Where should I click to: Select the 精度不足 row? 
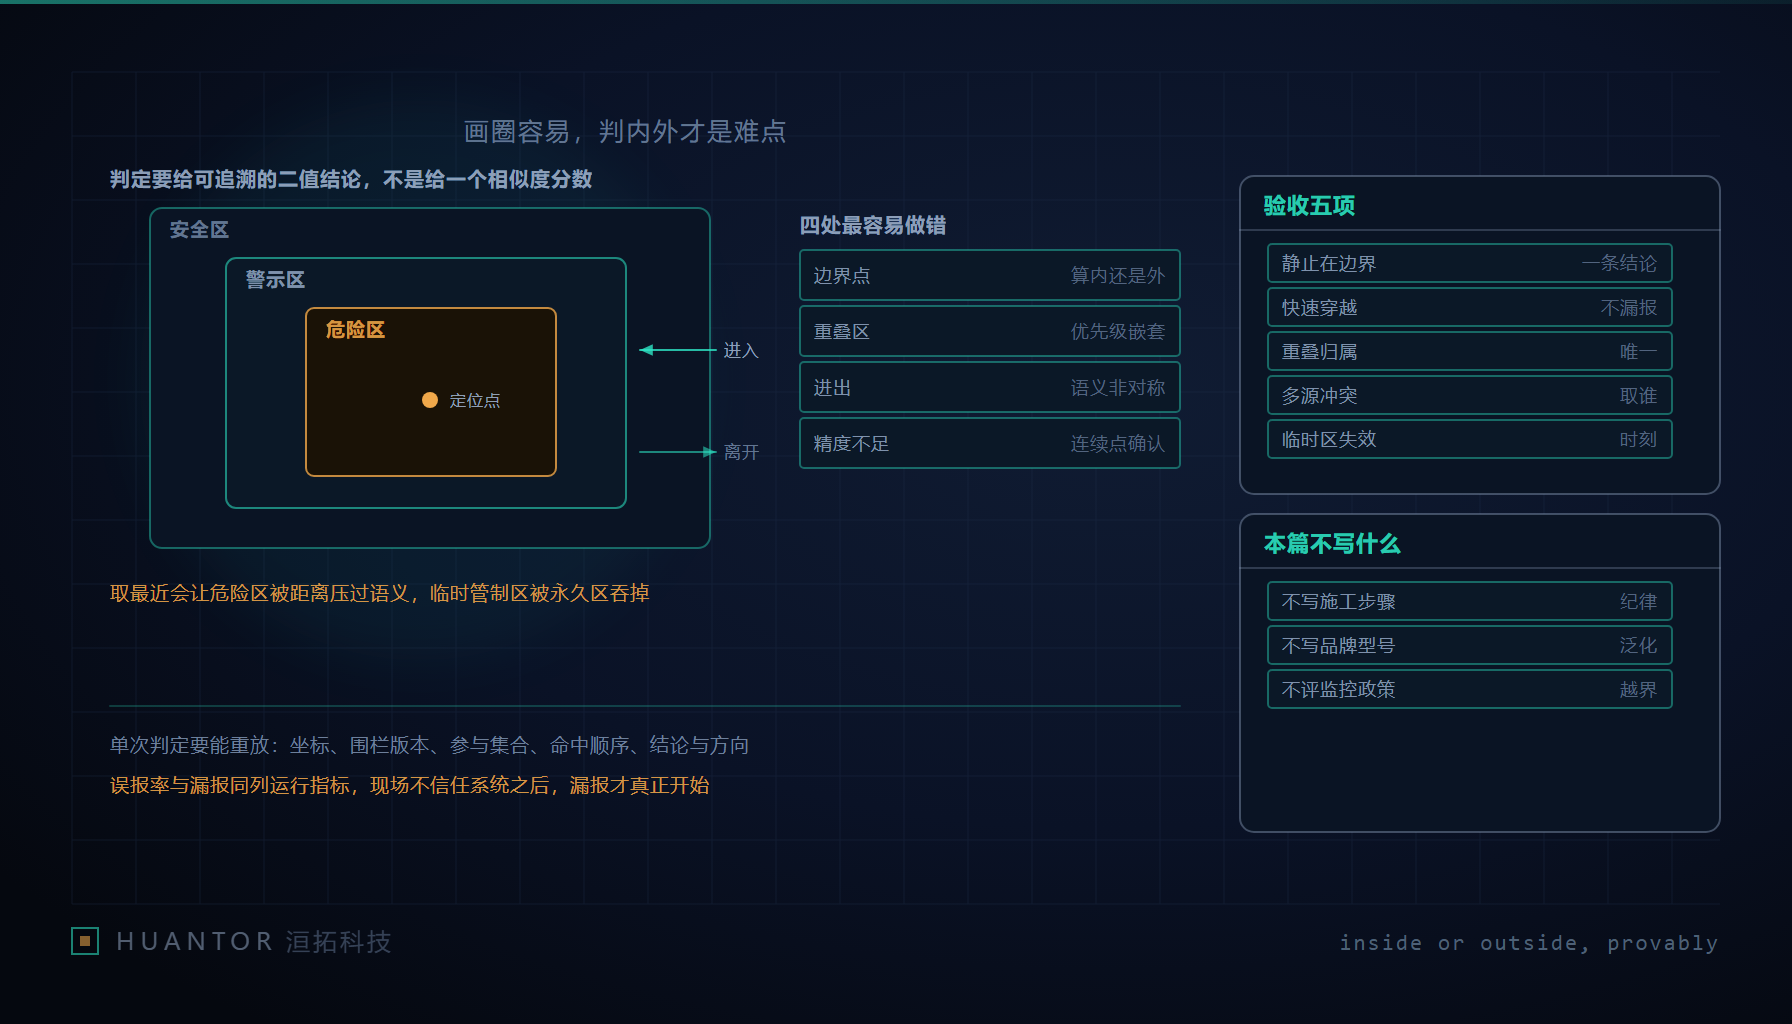pyautogui.click(x=990, y=443)
